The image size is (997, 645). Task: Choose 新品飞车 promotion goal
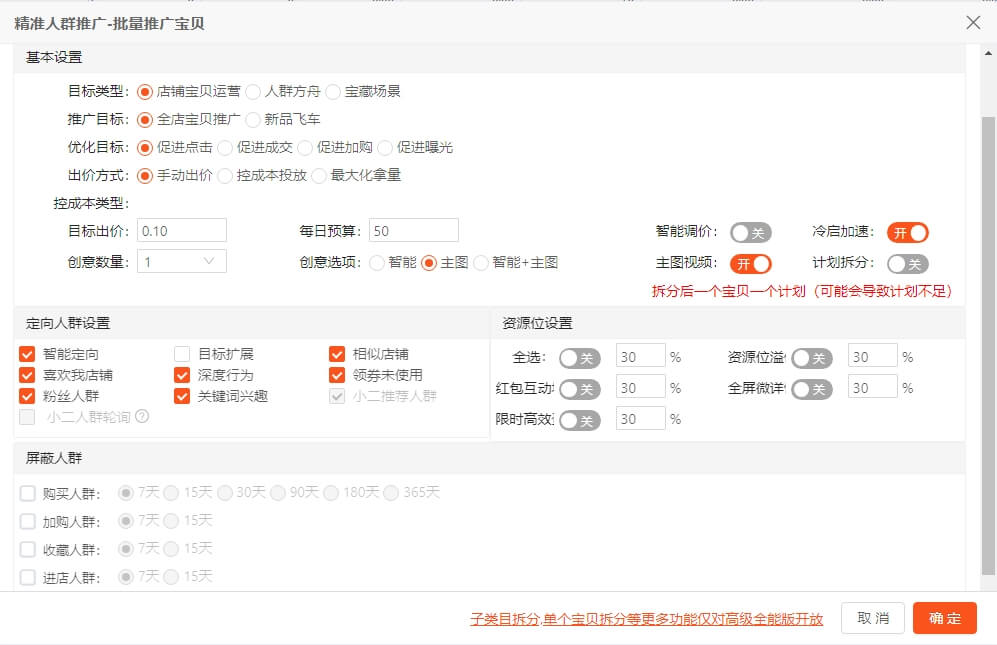(x=253, y=120)
